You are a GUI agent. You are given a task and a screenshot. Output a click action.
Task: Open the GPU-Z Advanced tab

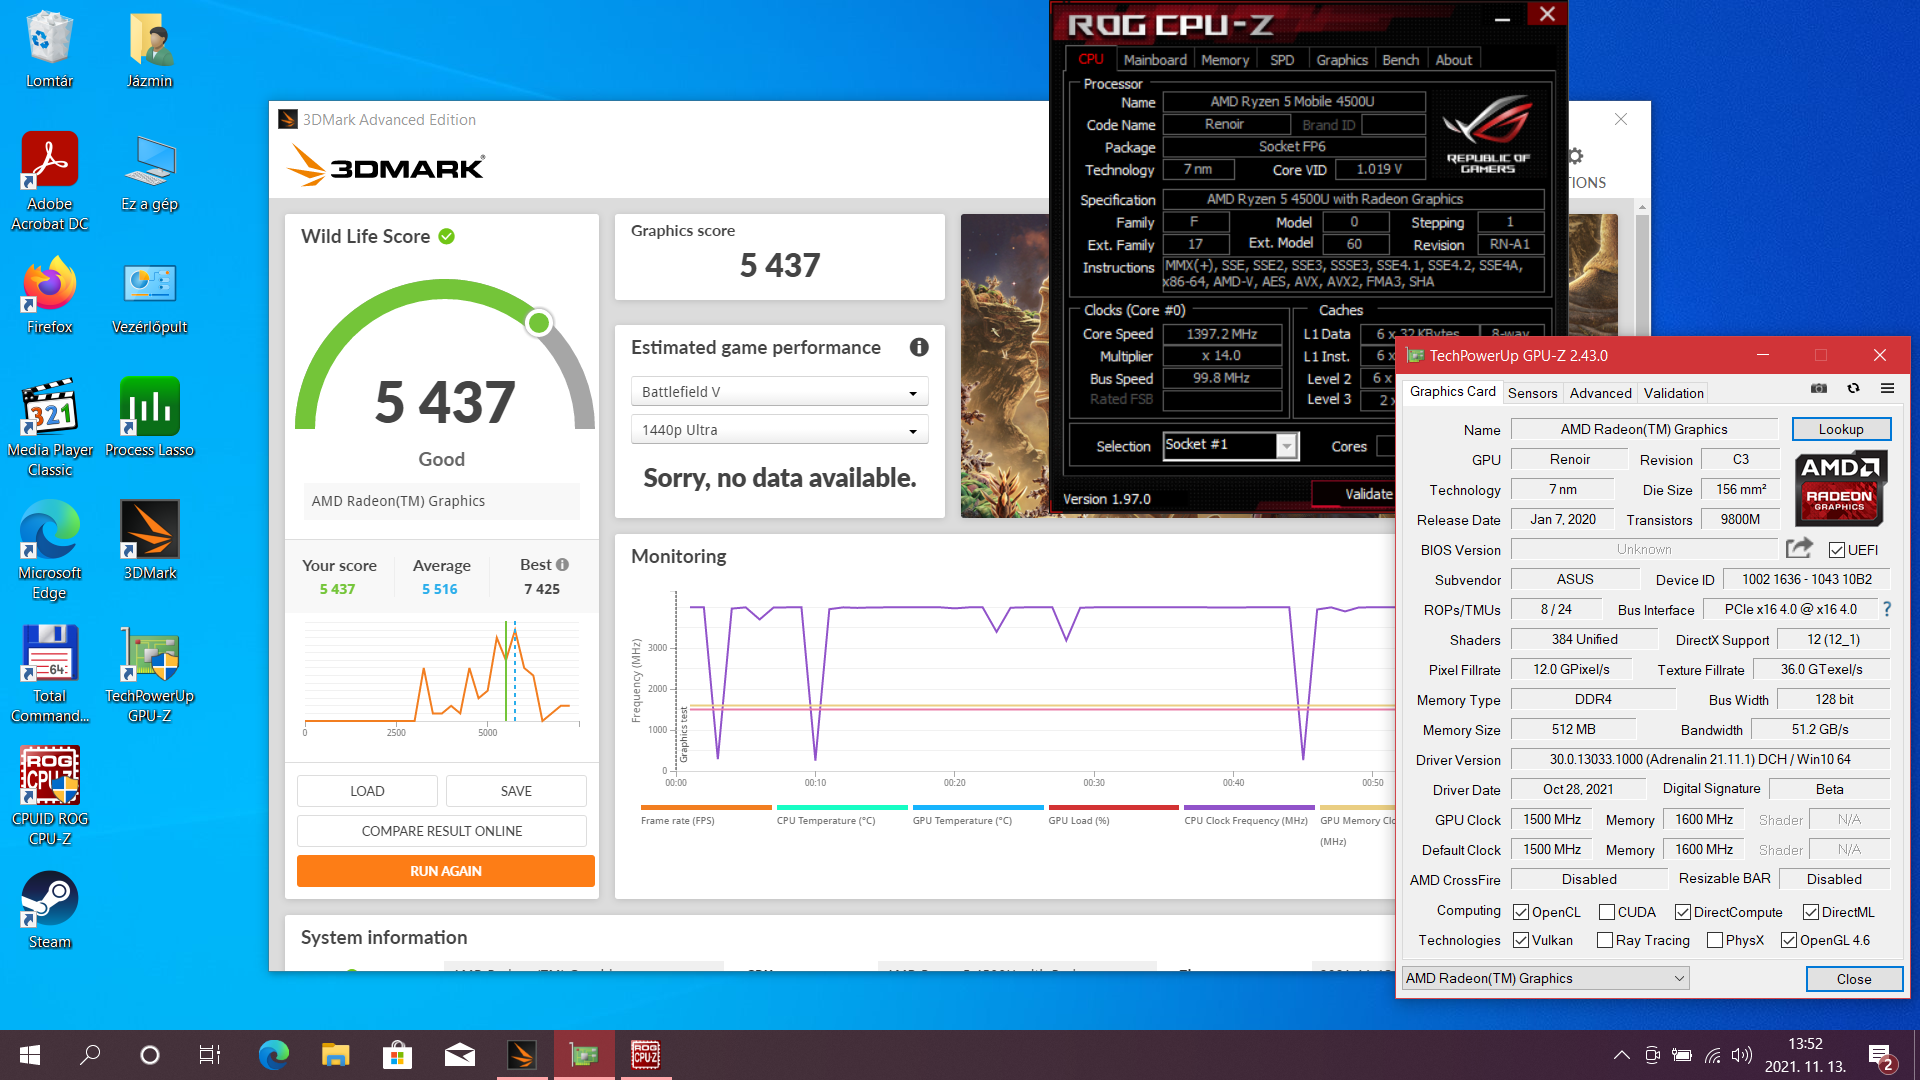[x=1601, y=393]
